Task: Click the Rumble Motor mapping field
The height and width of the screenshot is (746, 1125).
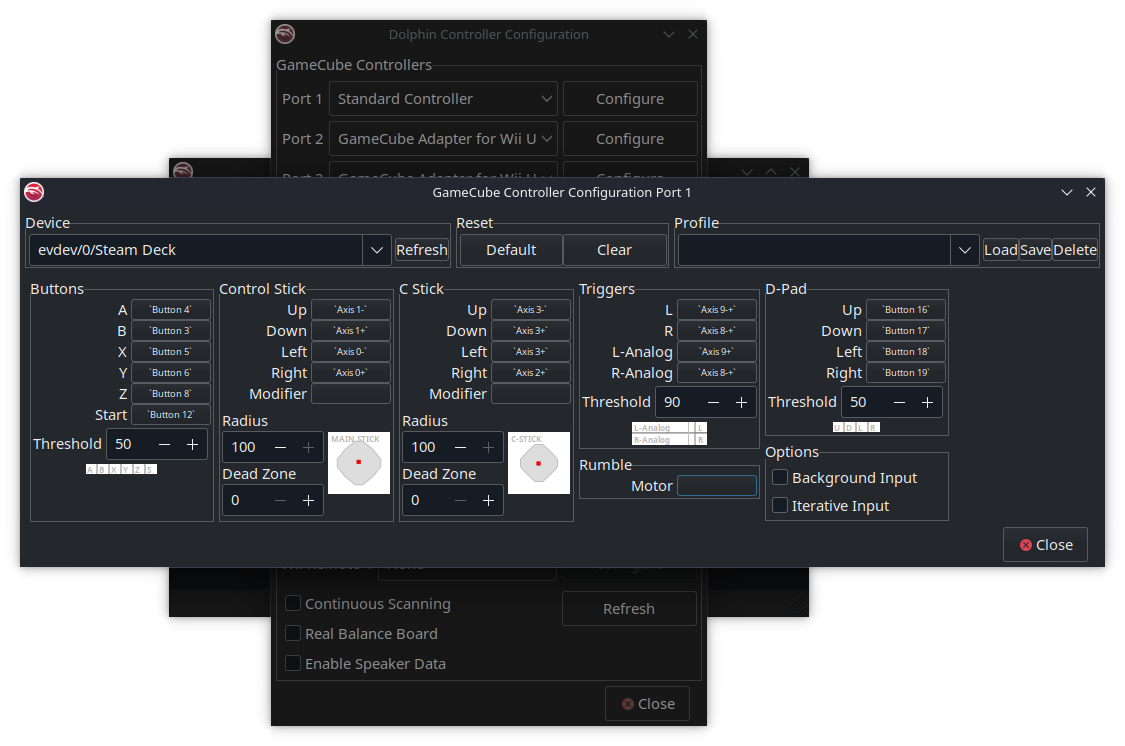Action: click(x=717, y=486)
